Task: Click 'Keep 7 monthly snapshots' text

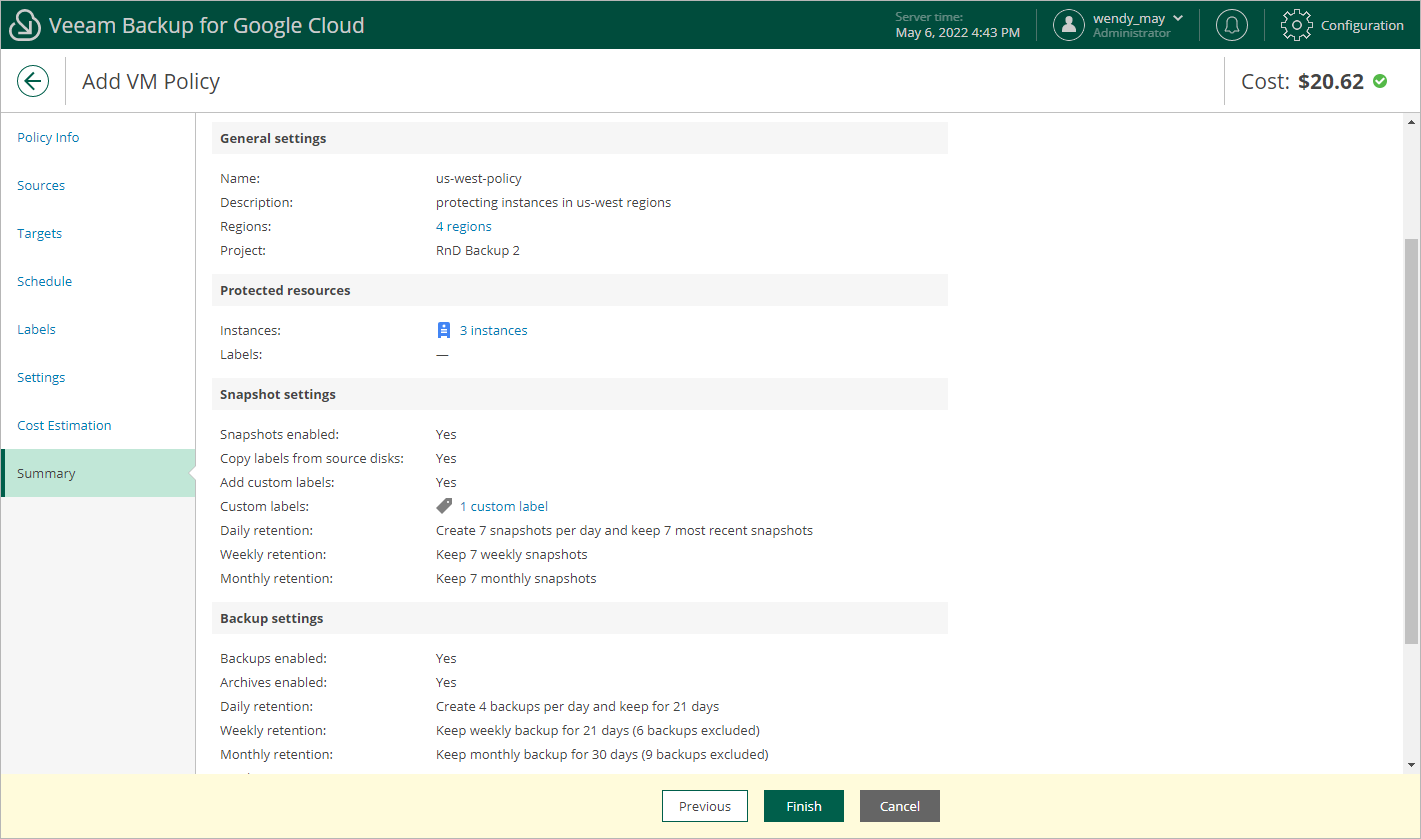Action: [x=516, y=578]
